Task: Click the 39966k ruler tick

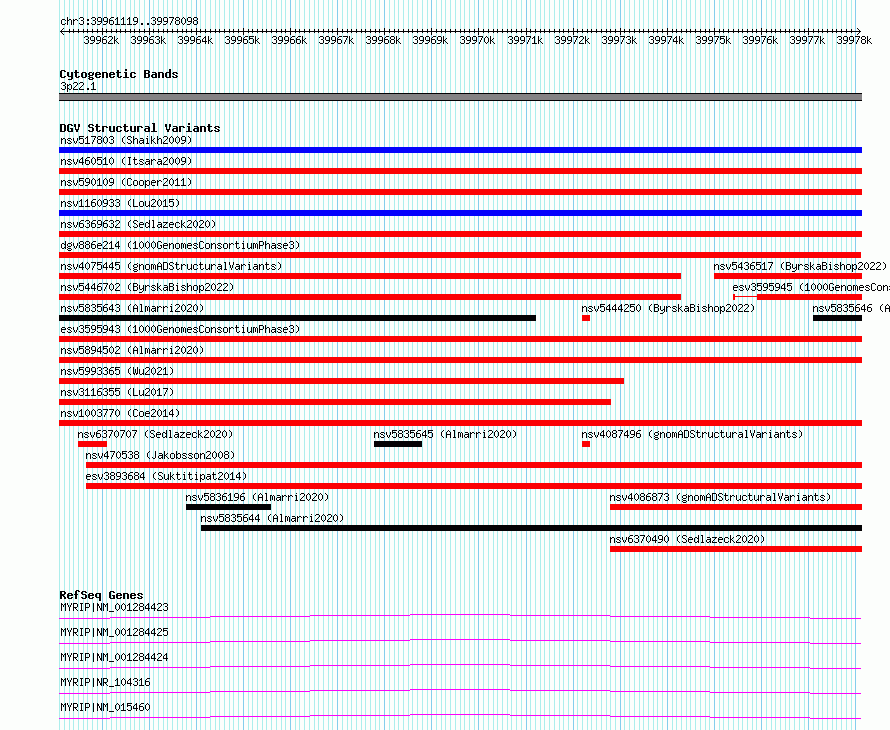Action: point(289,40)
